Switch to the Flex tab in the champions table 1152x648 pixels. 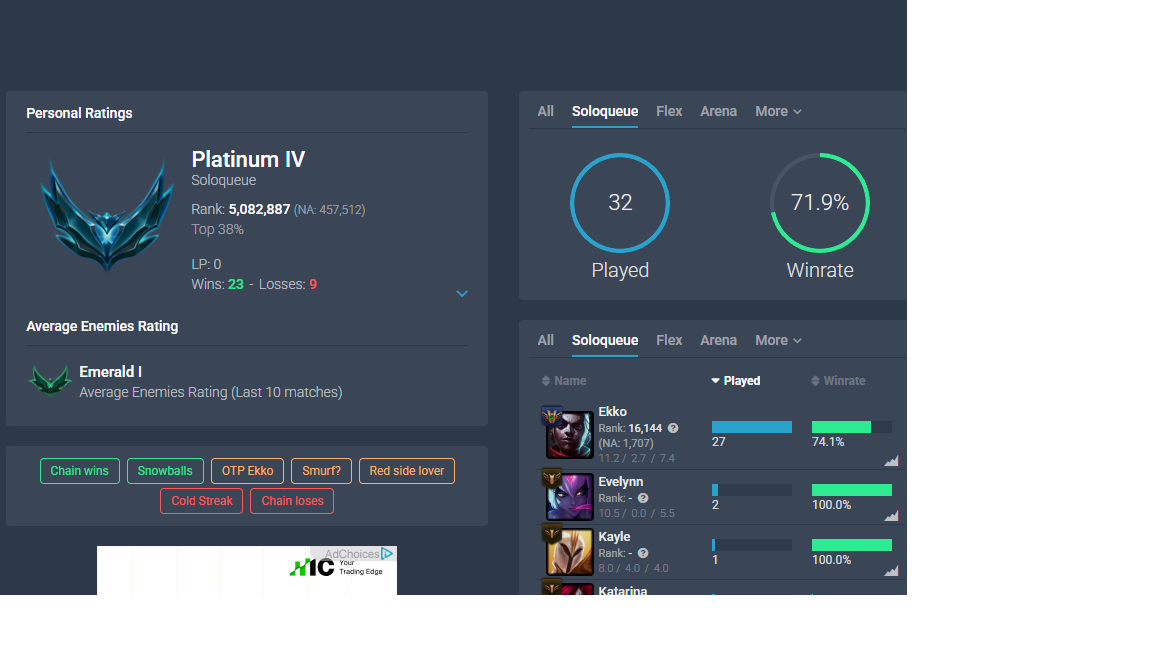[669, 341]
